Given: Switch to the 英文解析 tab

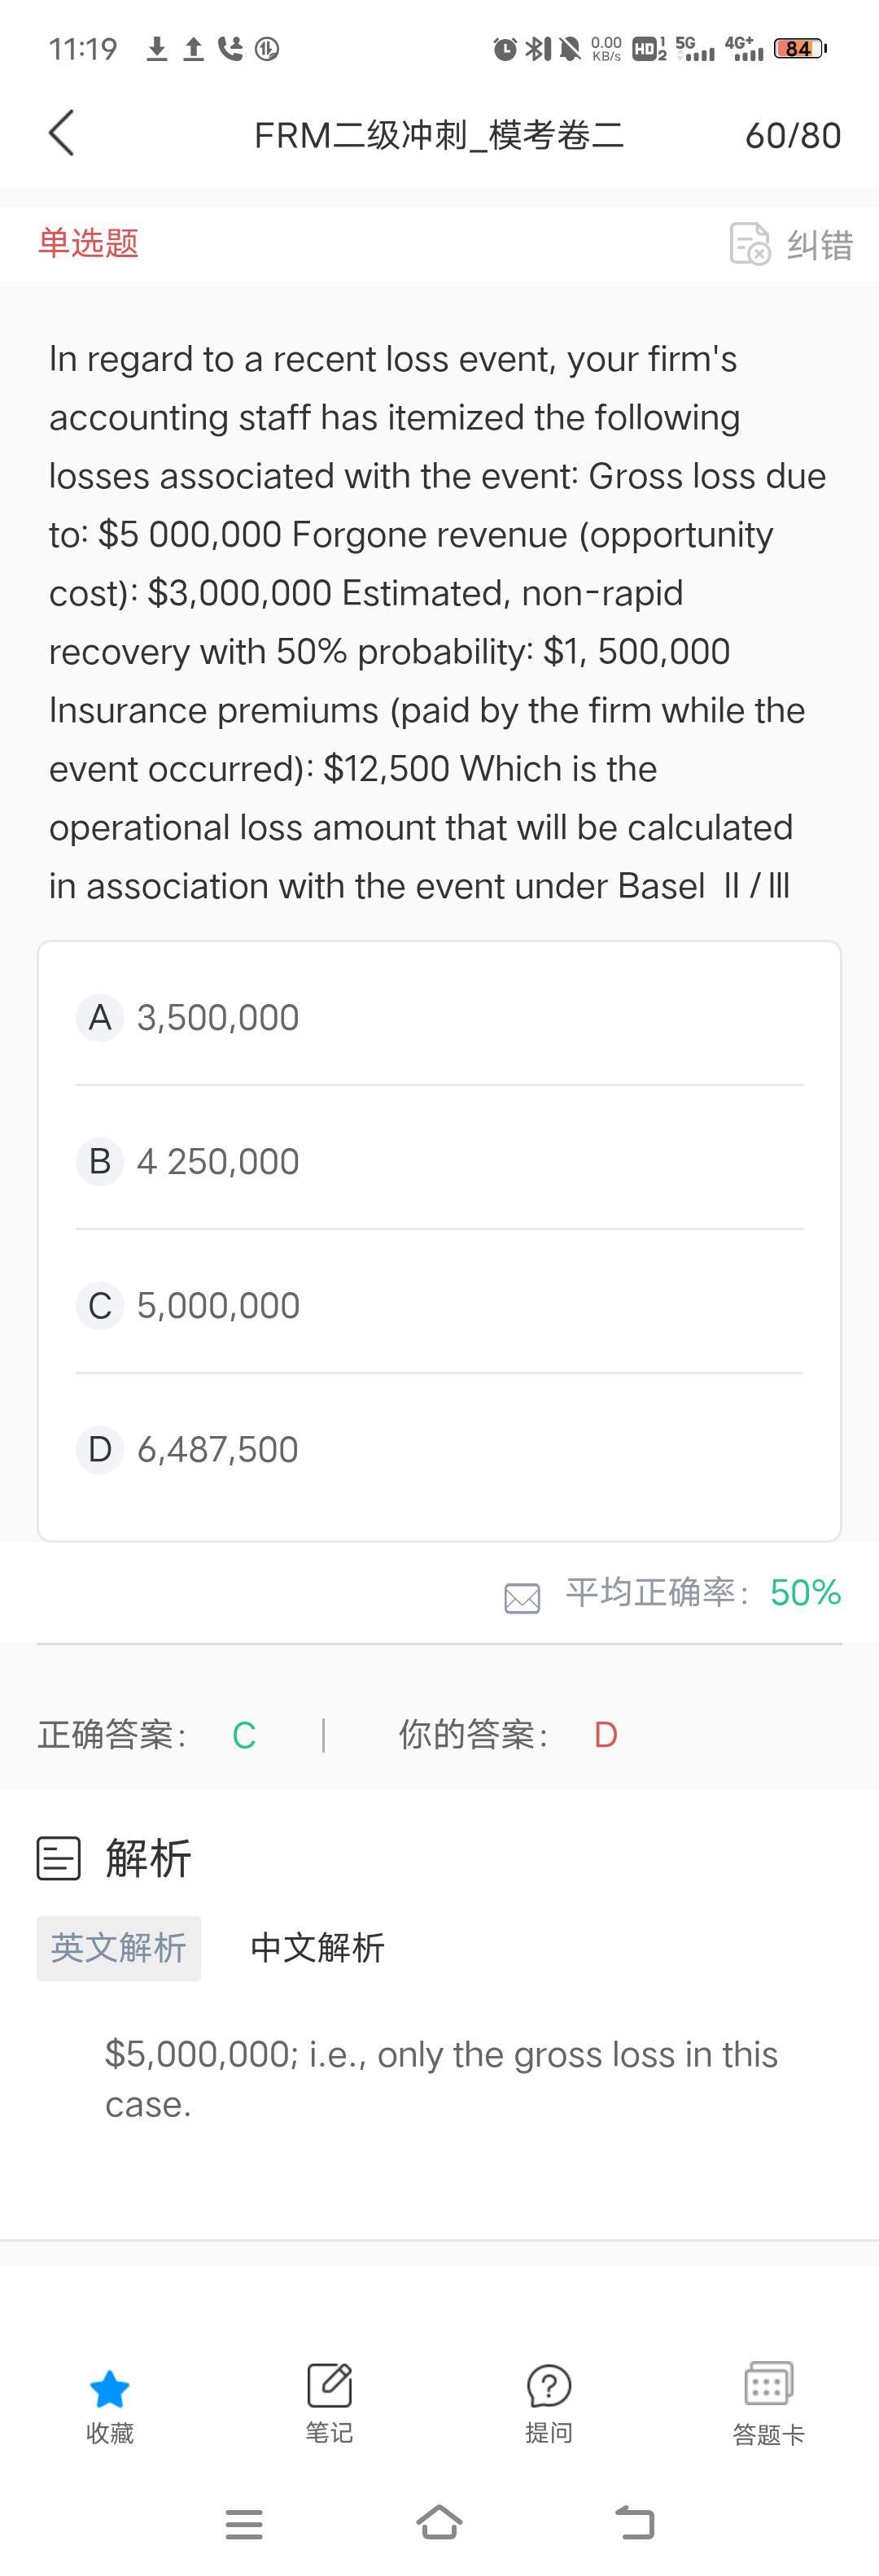Looking at the screenshot, I should pos(119,1948).
